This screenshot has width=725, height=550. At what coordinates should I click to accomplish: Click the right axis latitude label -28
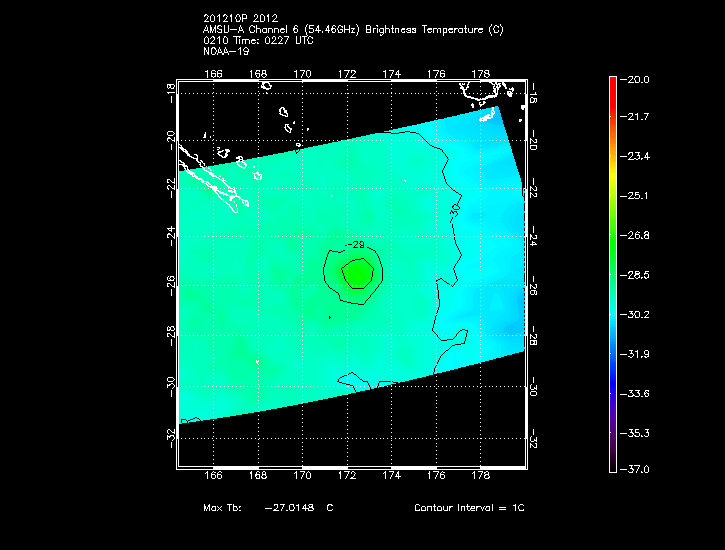[x=533, y=336]
